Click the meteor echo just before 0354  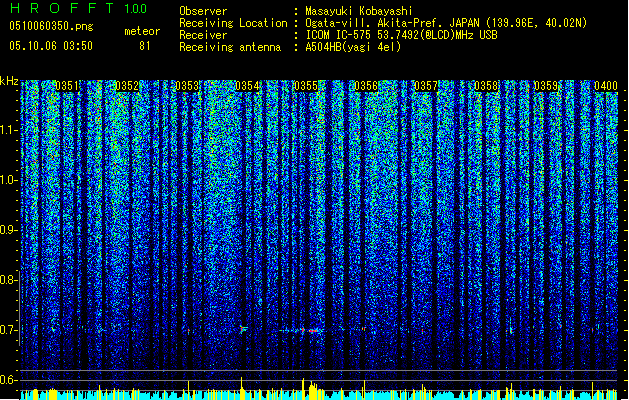click(x=243, y=329)
